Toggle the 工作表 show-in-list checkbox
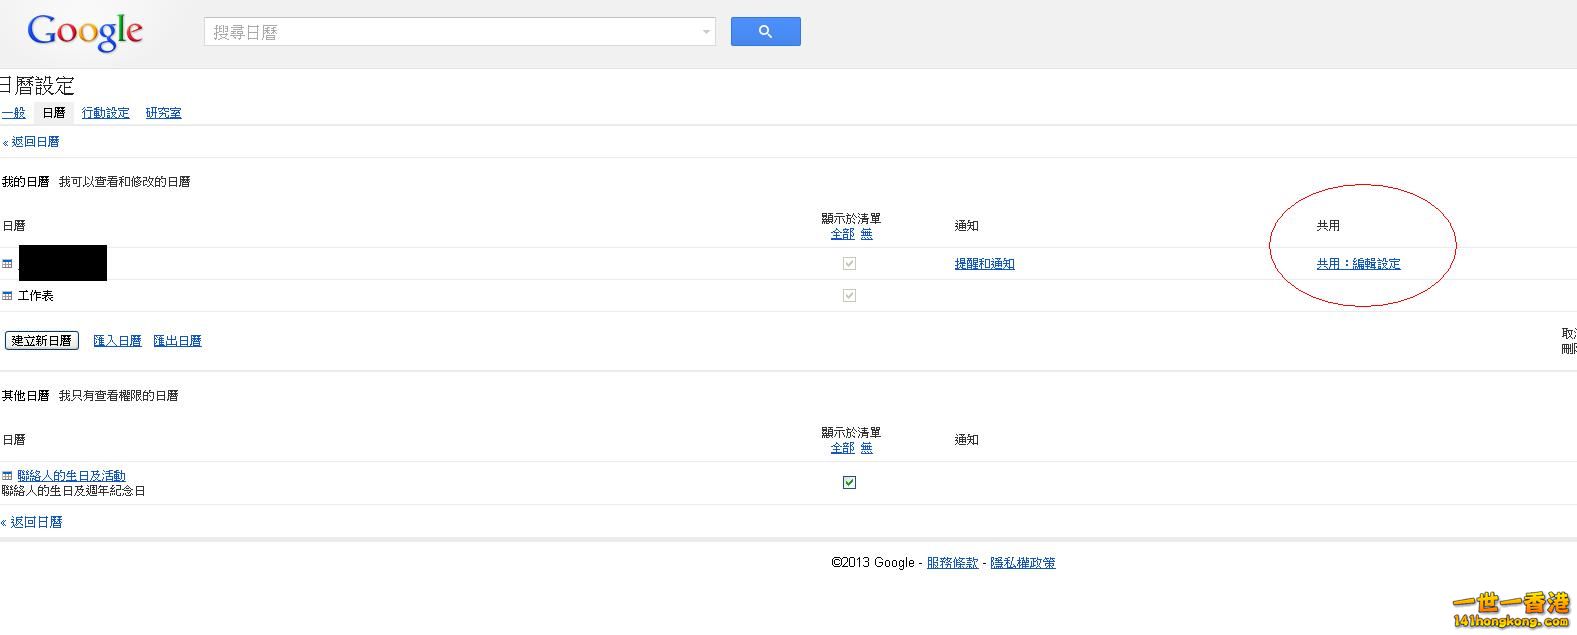1577x635 pixels. pos(849,296)
